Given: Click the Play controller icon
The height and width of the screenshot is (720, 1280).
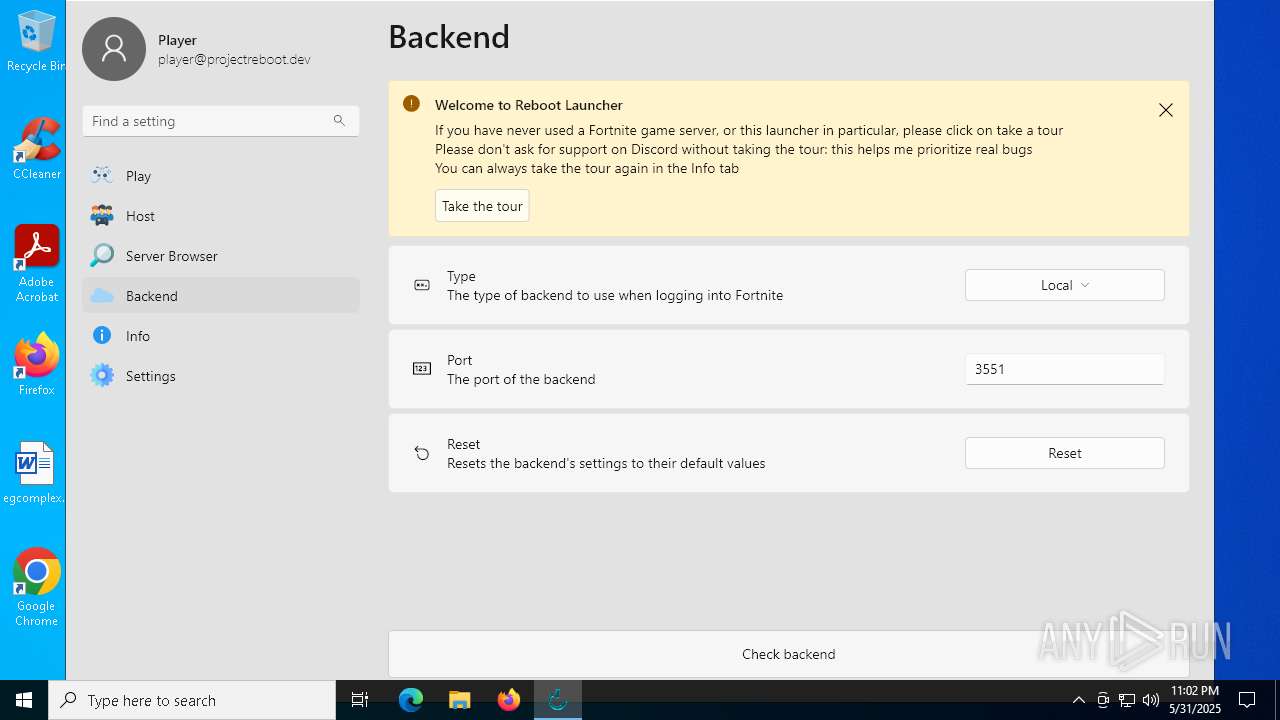Looking at the screenshot, I should pos(102,175).
